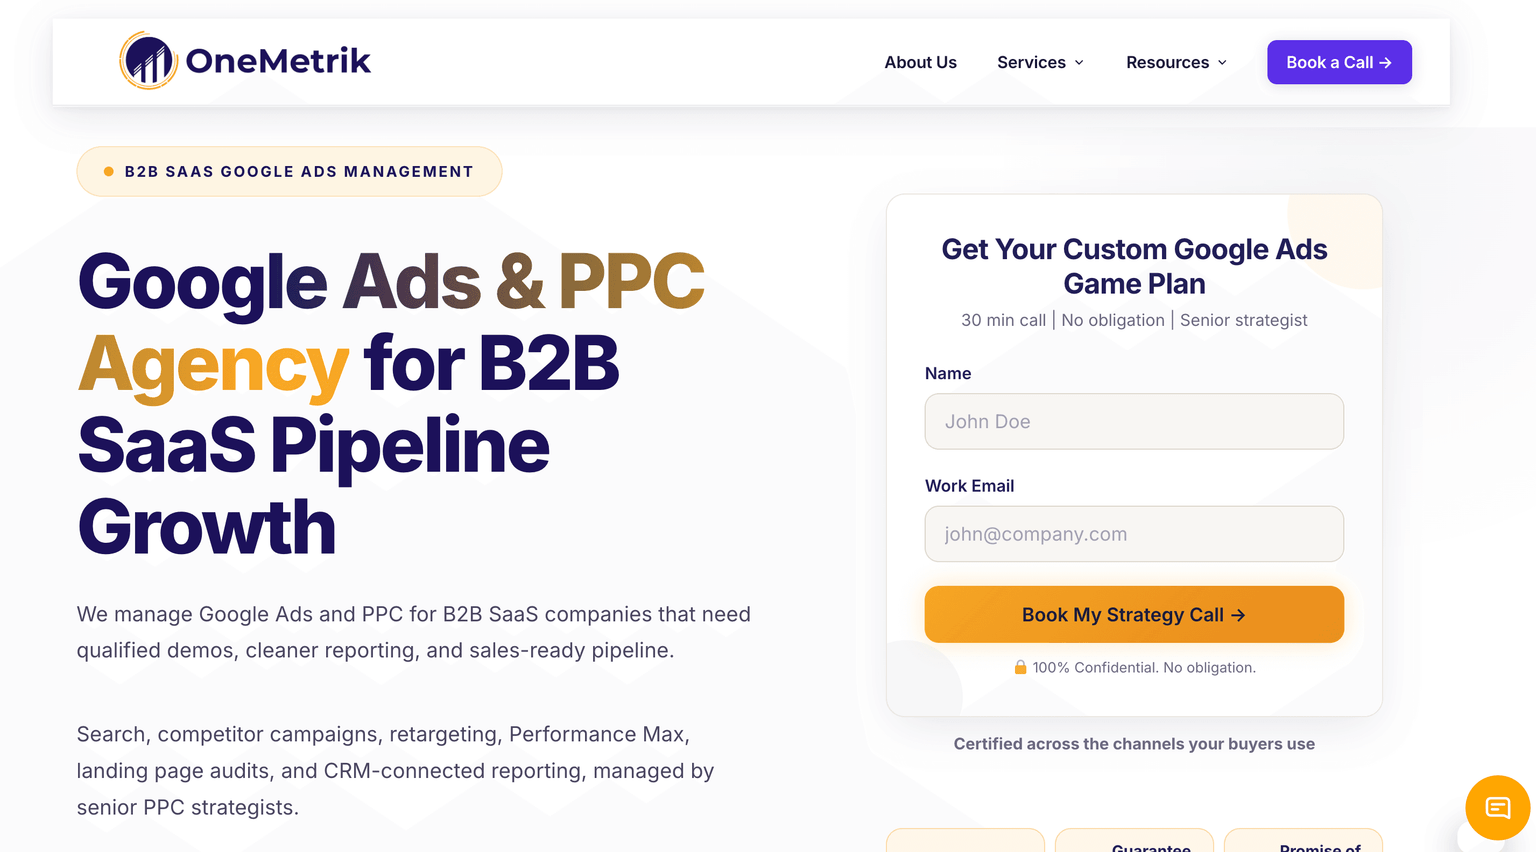Select the Guarantee card at the bottom
Viewport: 1536px width, 852px height.
[1134, 840]
